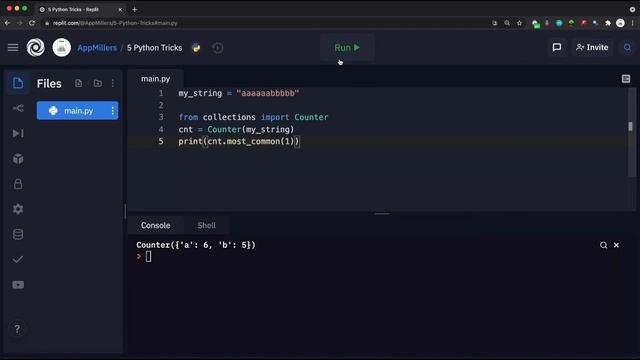The image size is (640, 360).
Task: Toggle the editor layout icon
Action: point(626,79)
